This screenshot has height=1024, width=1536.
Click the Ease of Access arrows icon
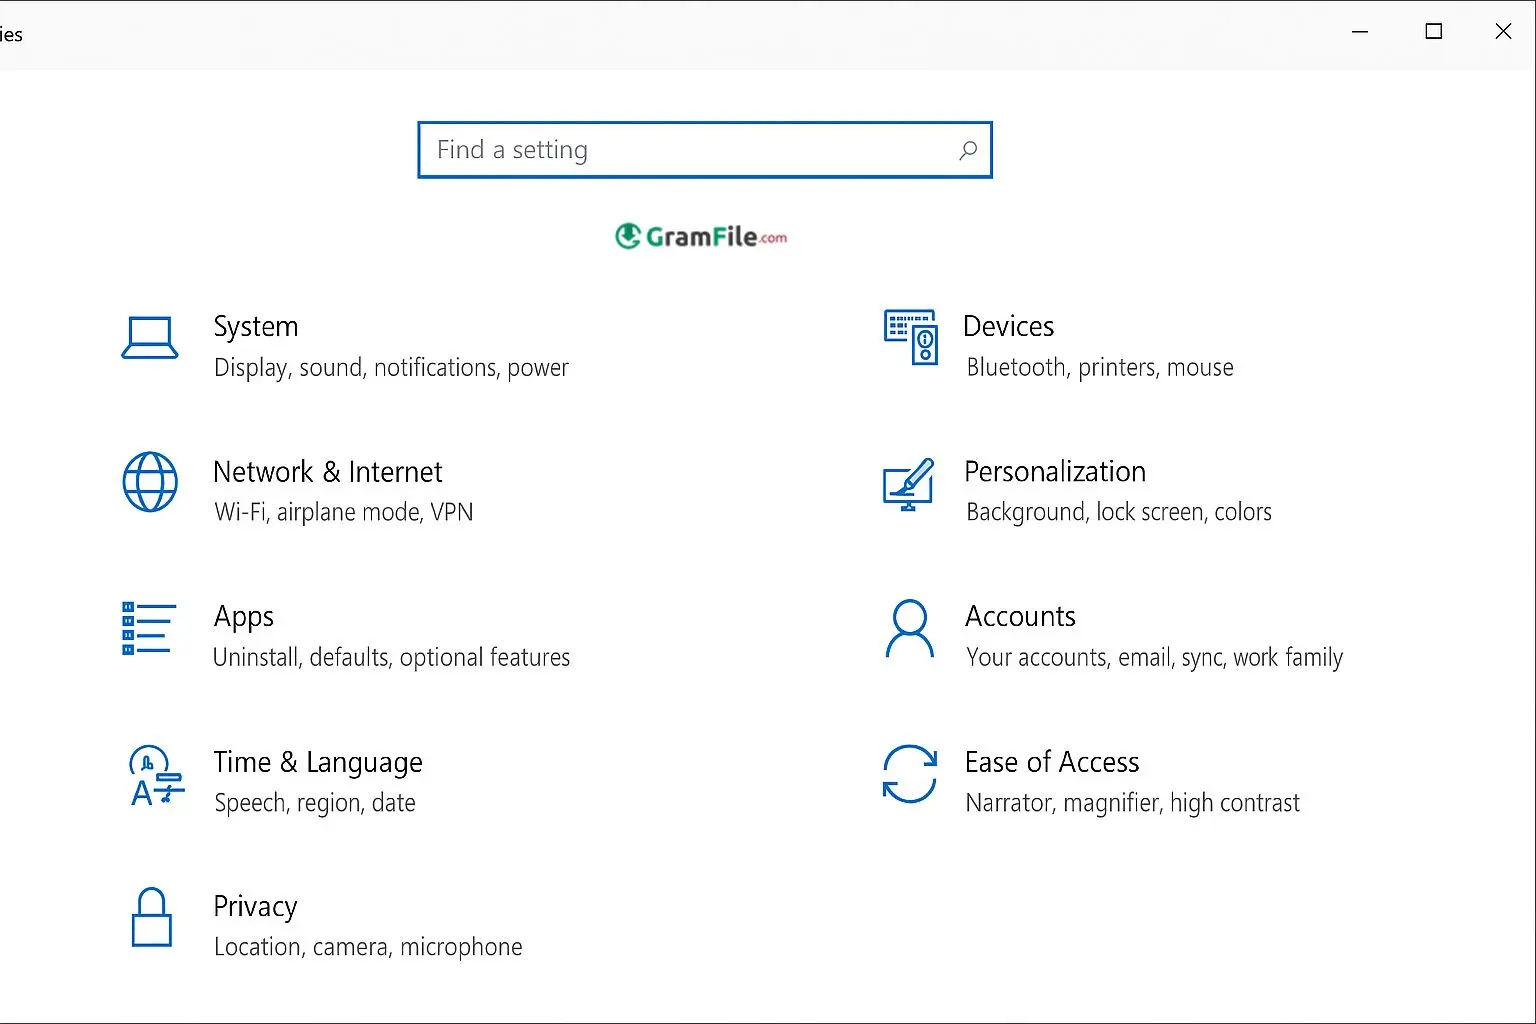pos(909,774)
